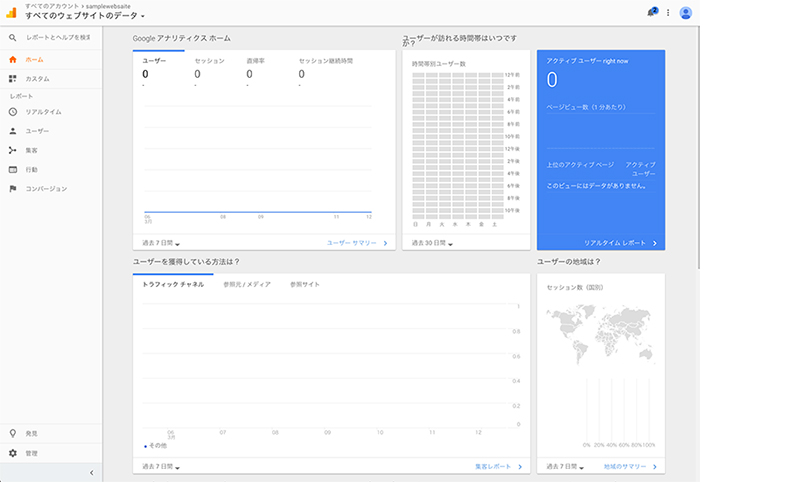This screenshot has height=482, width=800.
Task: Click the 発見 label in the sidebar
Action: pos(32,434)
